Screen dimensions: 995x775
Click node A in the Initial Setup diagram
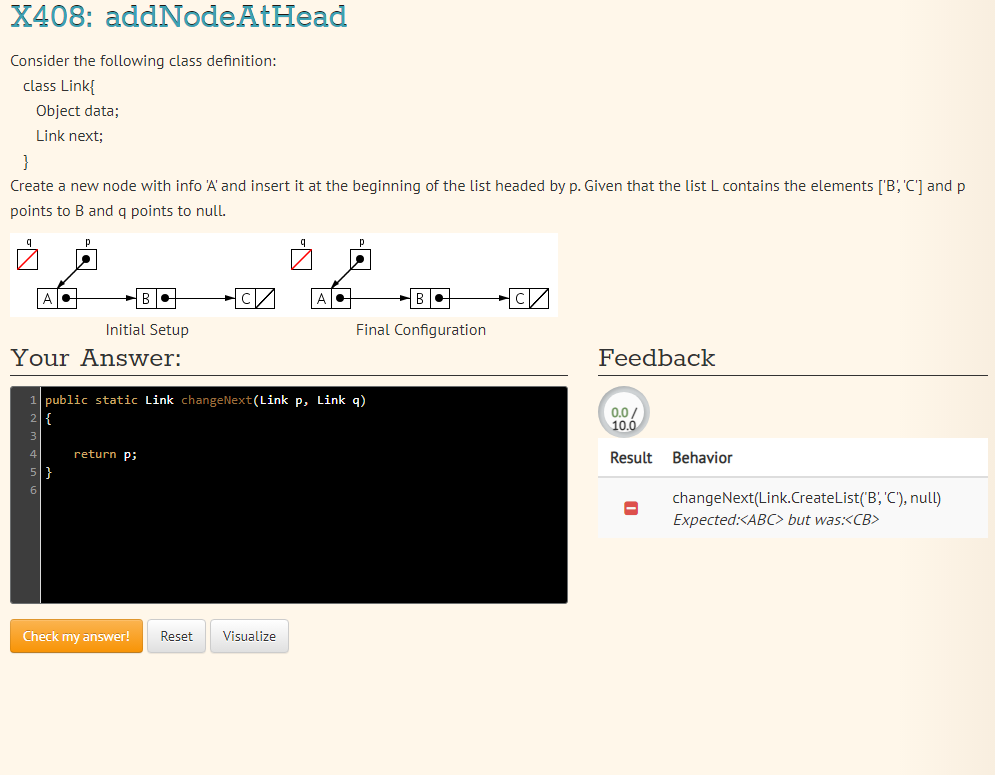click(46, 298)
